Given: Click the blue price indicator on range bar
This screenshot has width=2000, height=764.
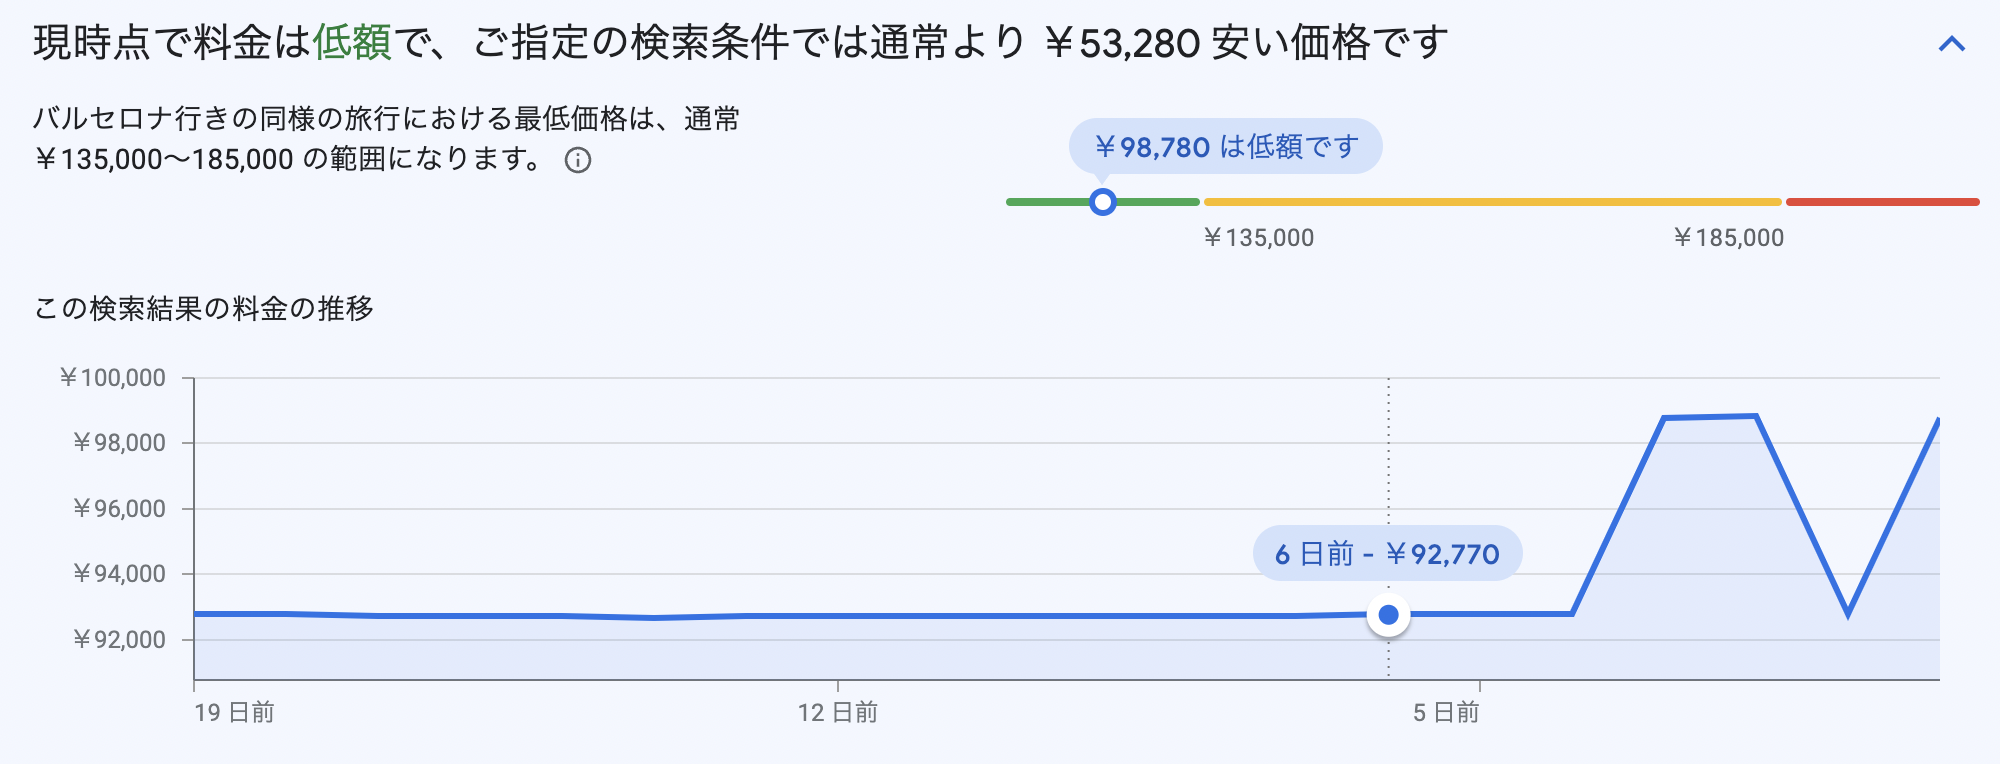Looking at the screenshot, I should [1102, 202].
